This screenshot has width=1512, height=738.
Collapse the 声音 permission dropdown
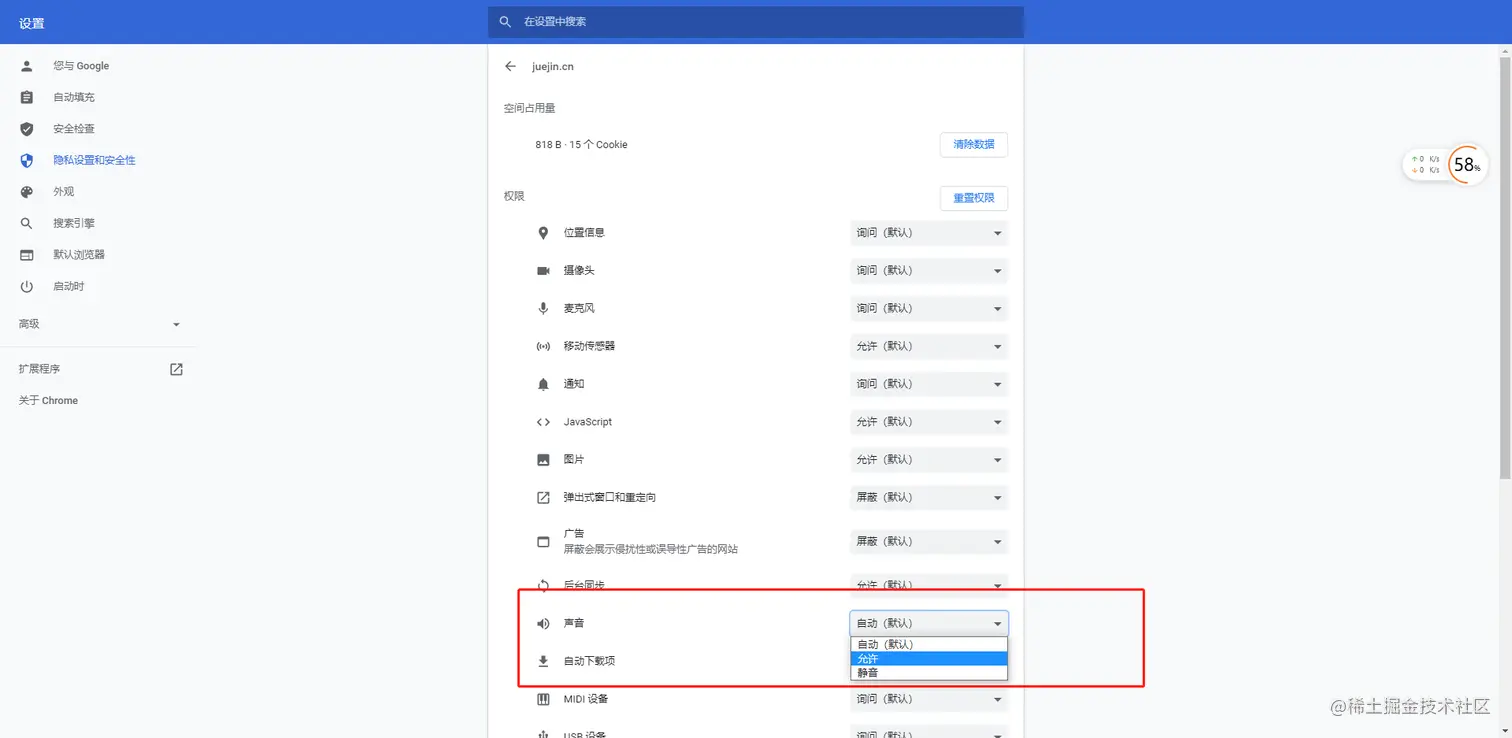click(x=928, y=623)
